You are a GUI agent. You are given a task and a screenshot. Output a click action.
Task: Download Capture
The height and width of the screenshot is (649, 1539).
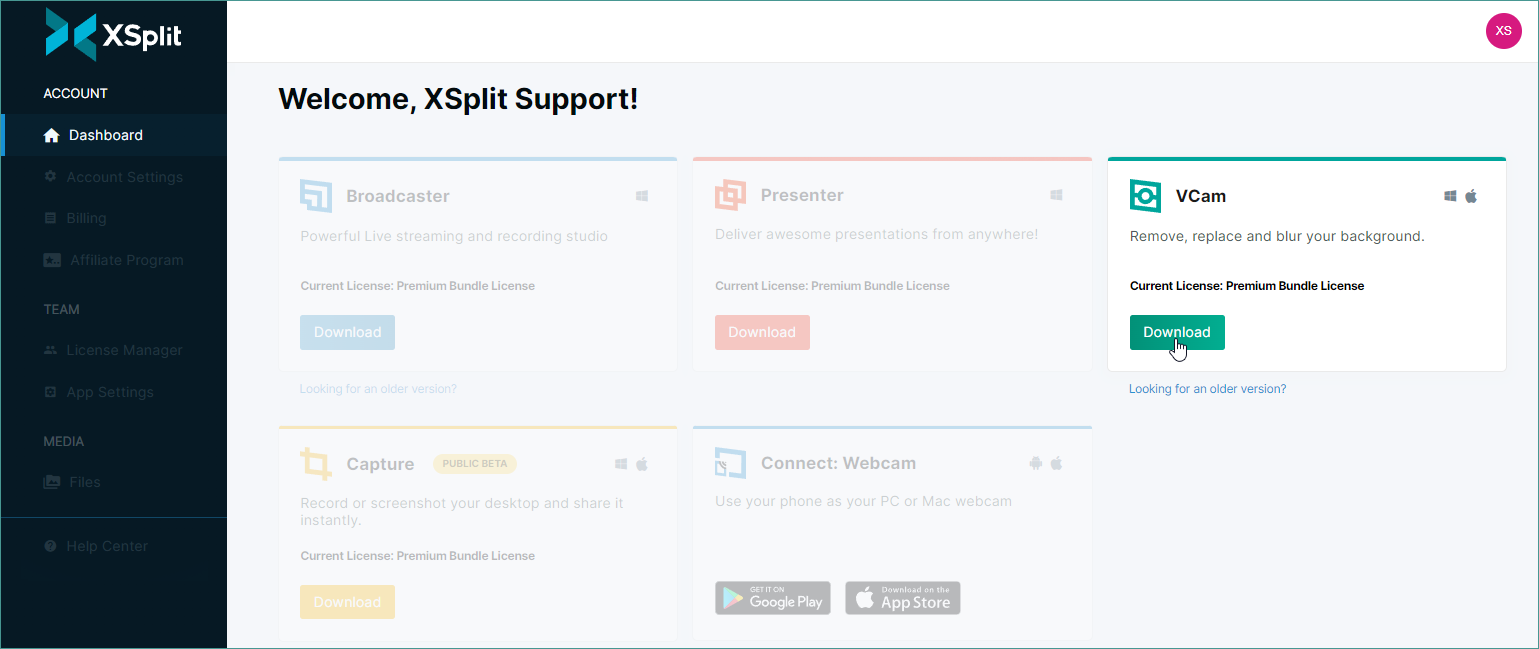click(347, 602)
